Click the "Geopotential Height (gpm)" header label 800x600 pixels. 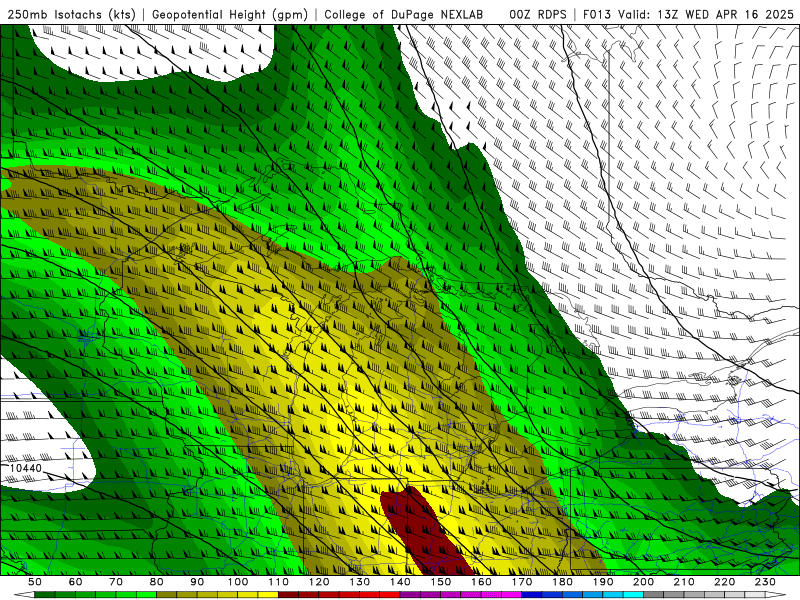coord(230,15)
